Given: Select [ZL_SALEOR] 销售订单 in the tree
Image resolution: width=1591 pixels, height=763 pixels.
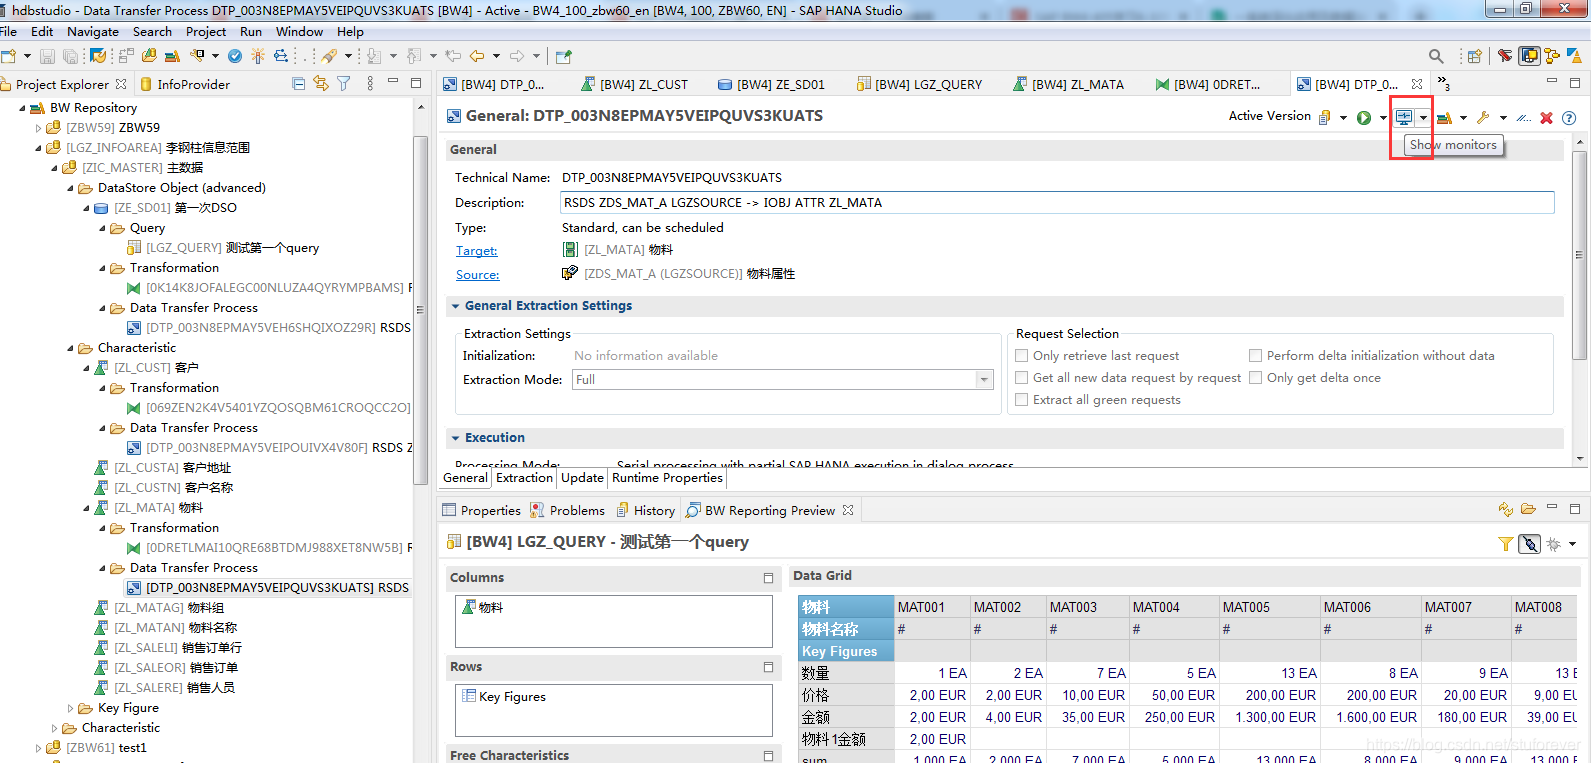Looking at the screenshot, I should [x=166, y=668].
